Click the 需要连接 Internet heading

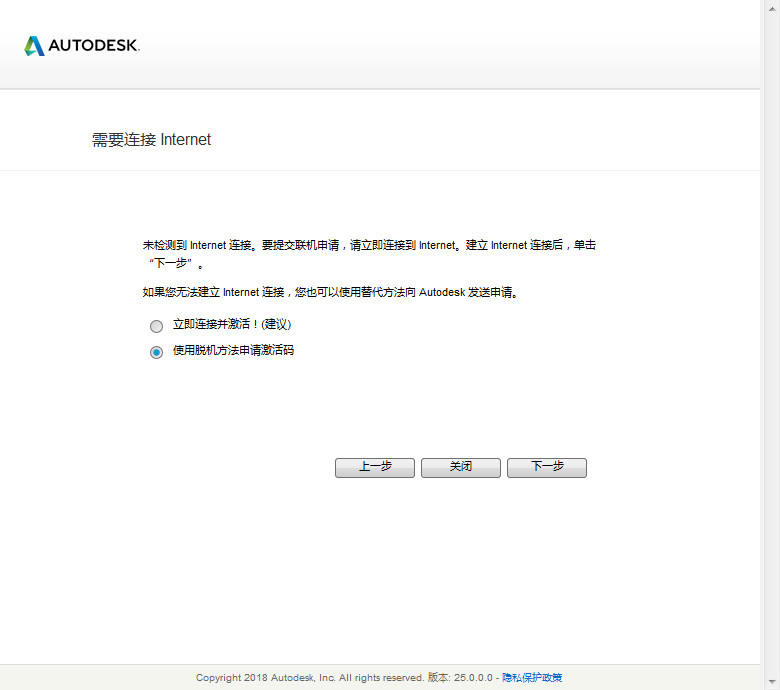click(151, 140)
